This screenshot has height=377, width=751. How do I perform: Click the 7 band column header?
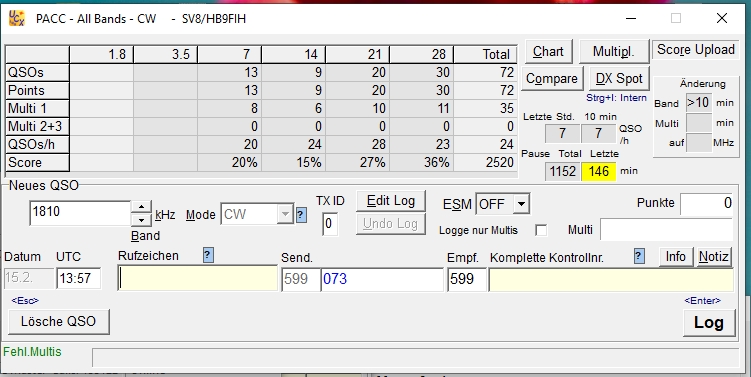tap(229, 55)
